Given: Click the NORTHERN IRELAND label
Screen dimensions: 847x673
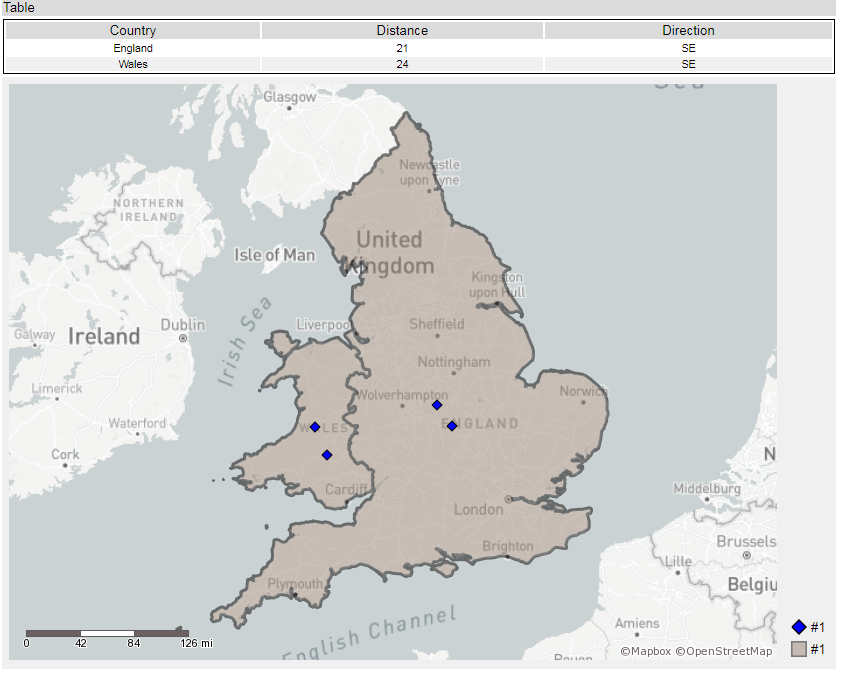Looking at the screenshot, I should pyautogui.click(x=149, y=210).
